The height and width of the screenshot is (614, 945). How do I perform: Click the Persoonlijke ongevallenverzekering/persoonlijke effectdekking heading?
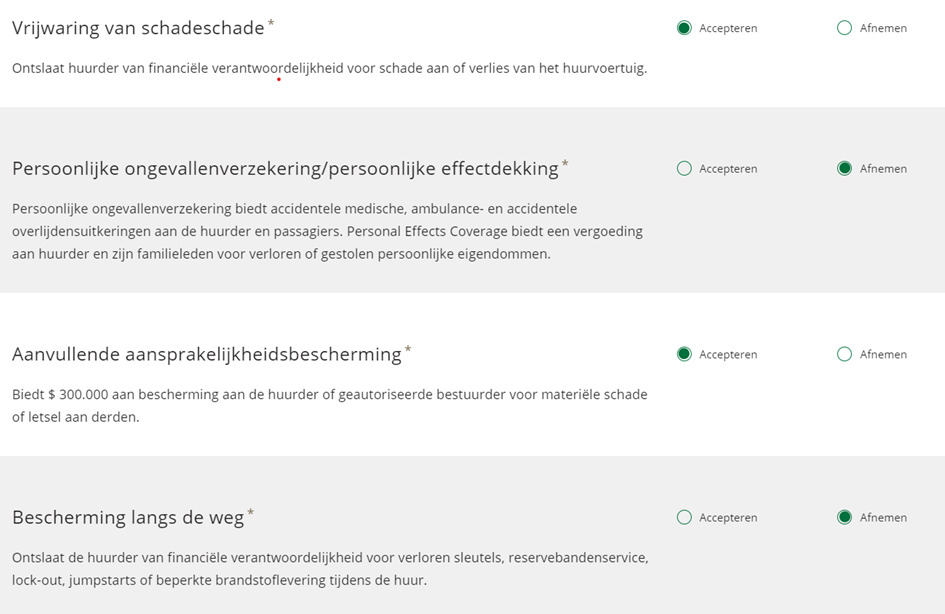point(285,169)
